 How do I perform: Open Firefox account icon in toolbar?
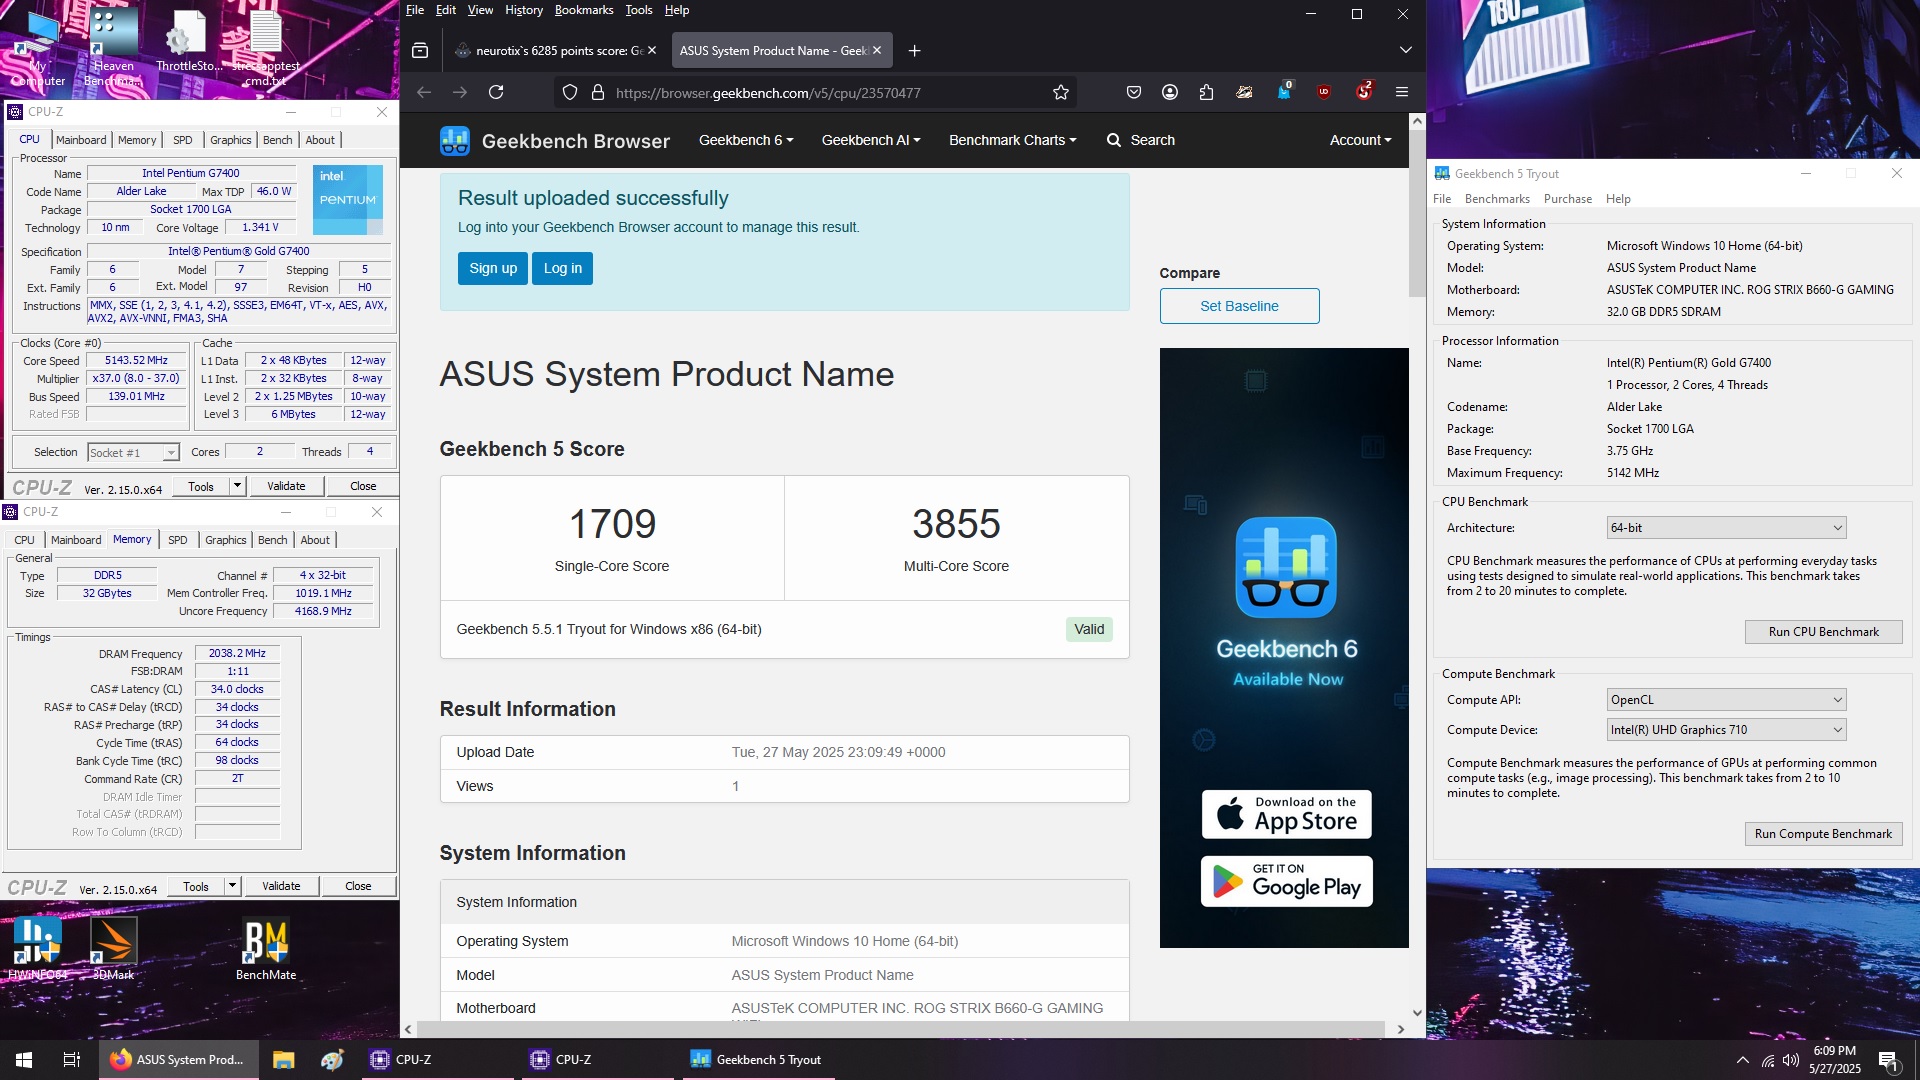[1170, 92]
